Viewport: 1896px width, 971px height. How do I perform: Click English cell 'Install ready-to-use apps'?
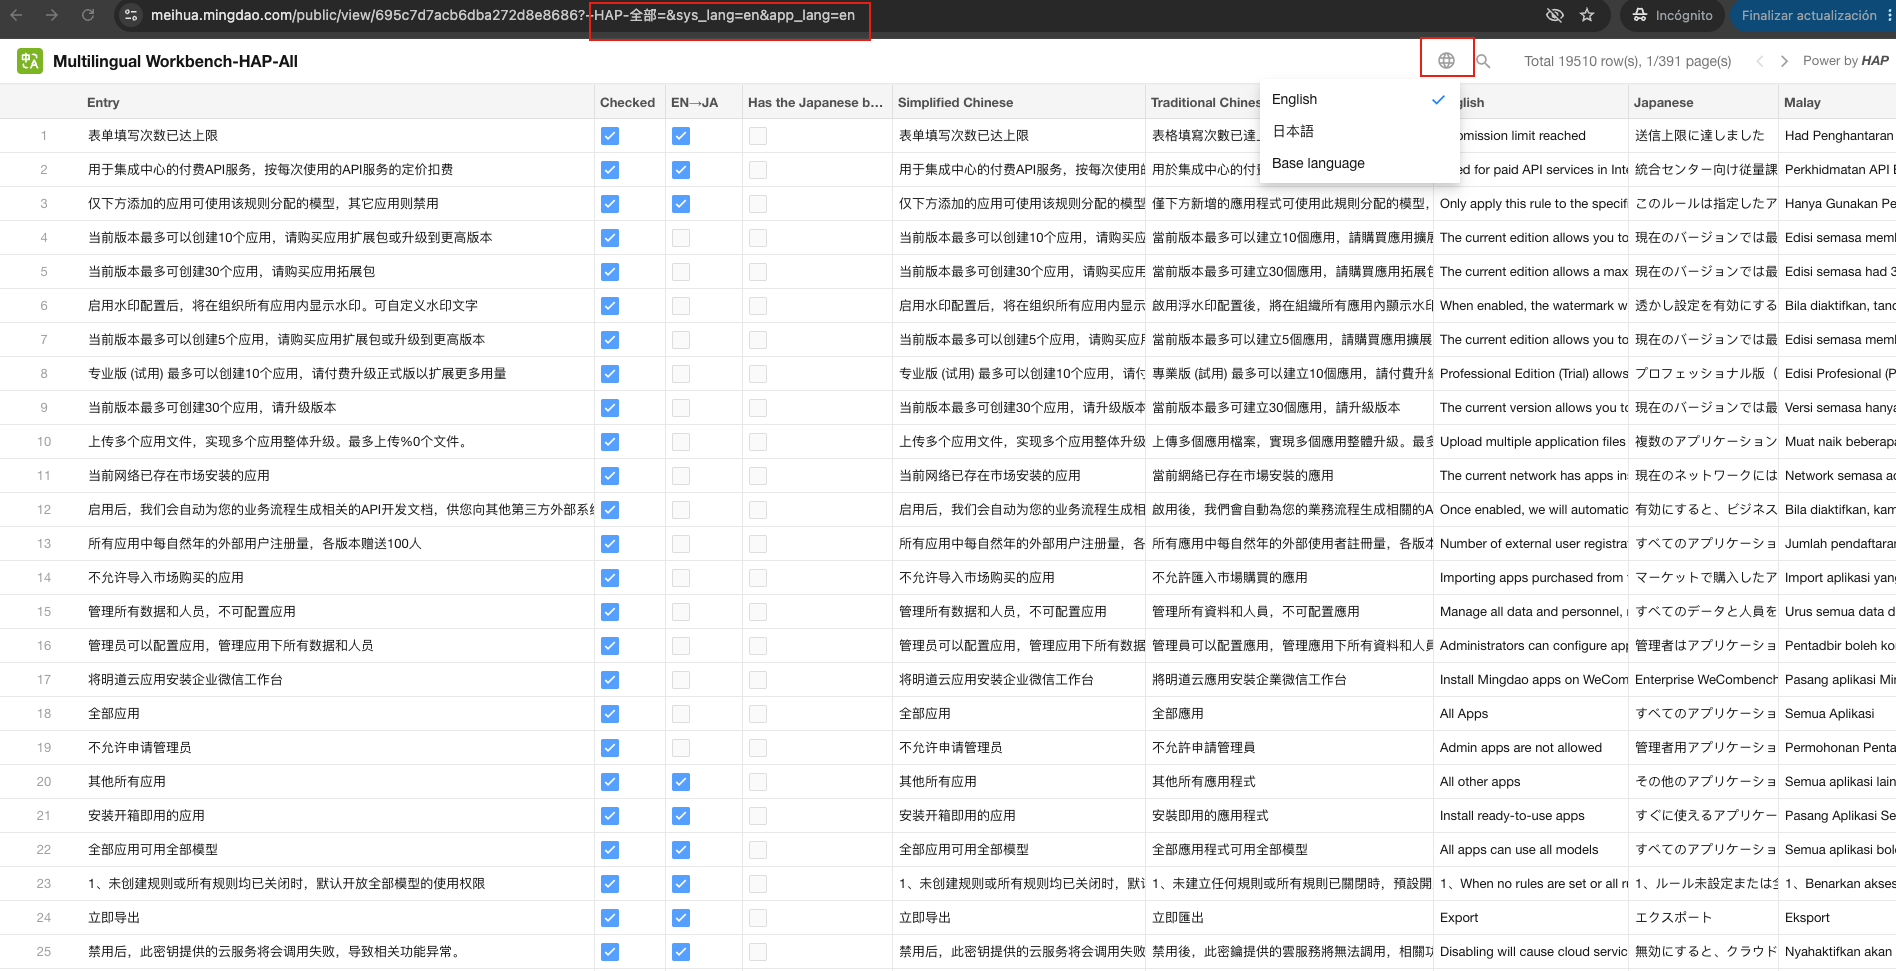click(1512, 816)
